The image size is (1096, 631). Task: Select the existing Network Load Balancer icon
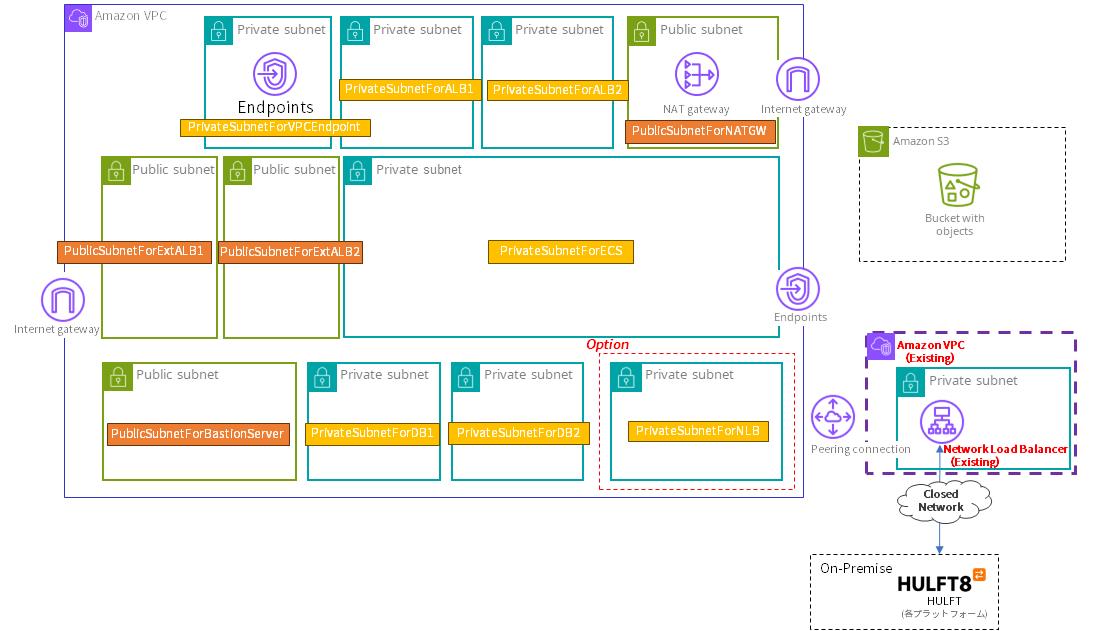(x=942, y=421)
